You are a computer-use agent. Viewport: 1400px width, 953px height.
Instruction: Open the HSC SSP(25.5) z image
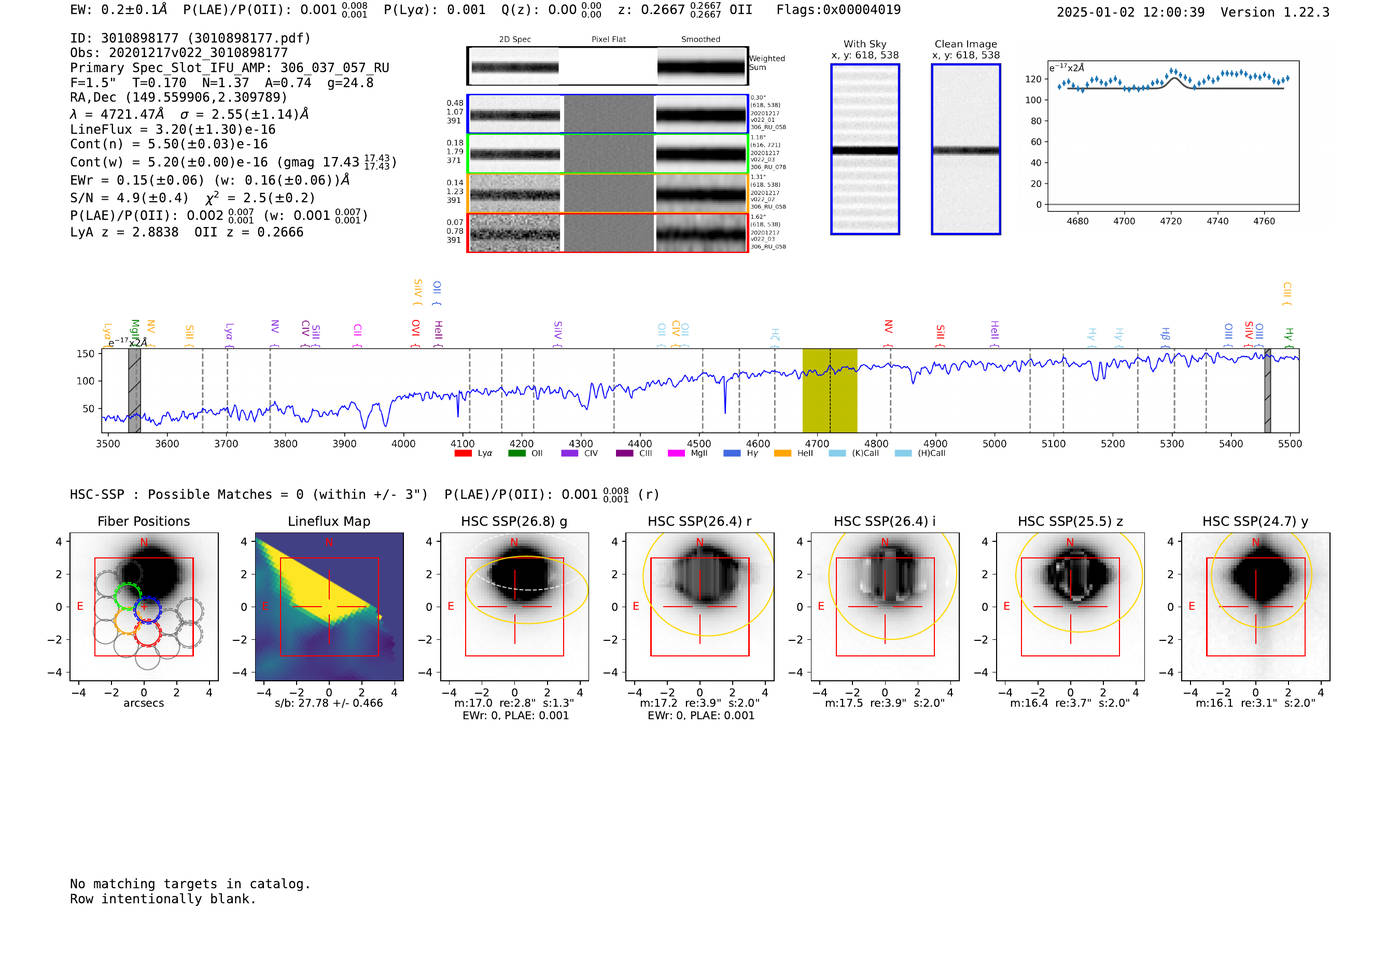point(1070,607)
